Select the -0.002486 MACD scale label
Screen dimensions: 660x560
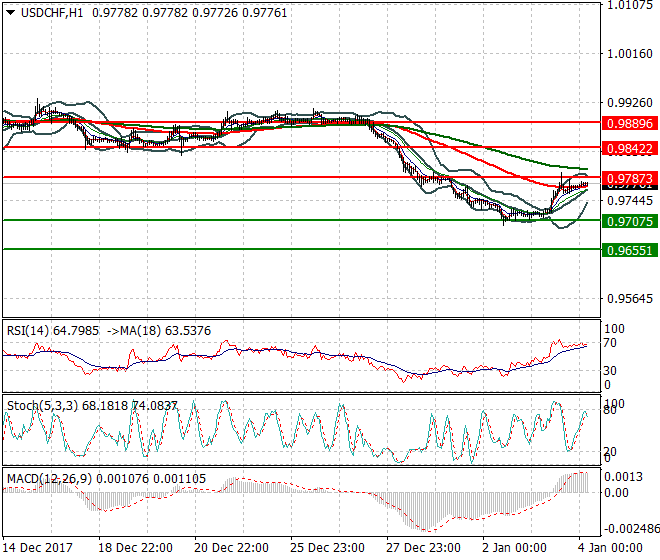pos(631,528)
